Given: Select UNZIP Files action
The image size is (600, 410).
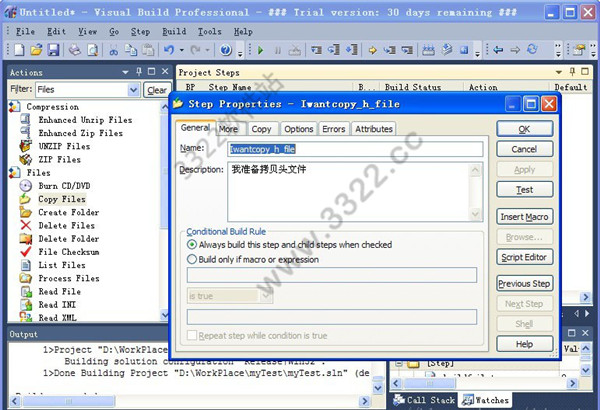Looking at the screenshot, I should (64, 146).
